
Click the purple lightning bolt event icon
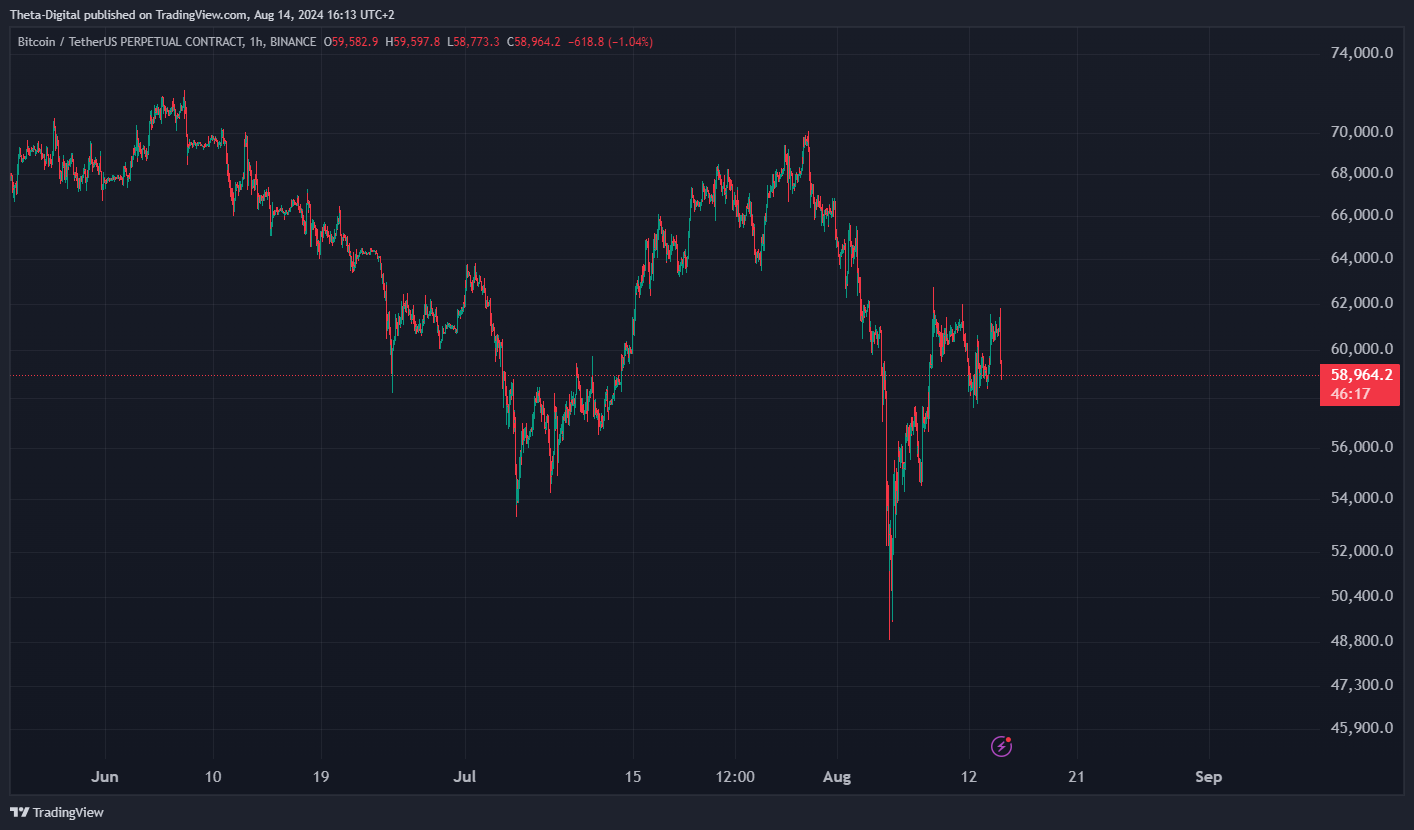(x=1002, y=746)
